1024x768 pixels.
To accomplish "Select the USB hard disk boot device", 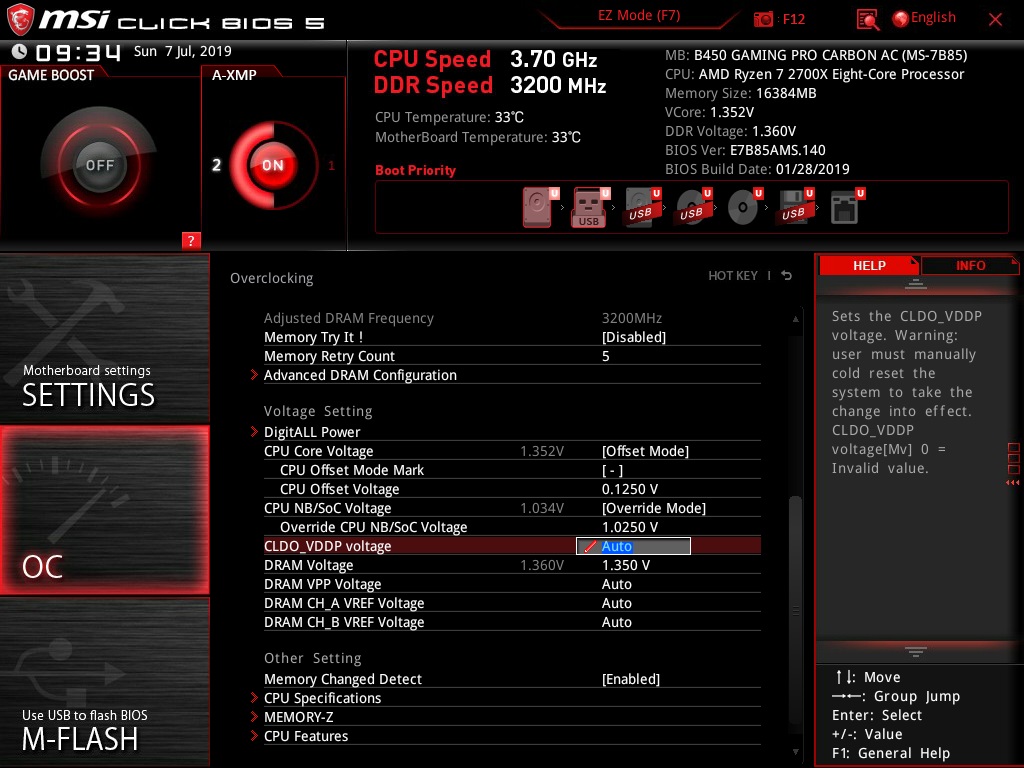I will (x=642, y=207).
